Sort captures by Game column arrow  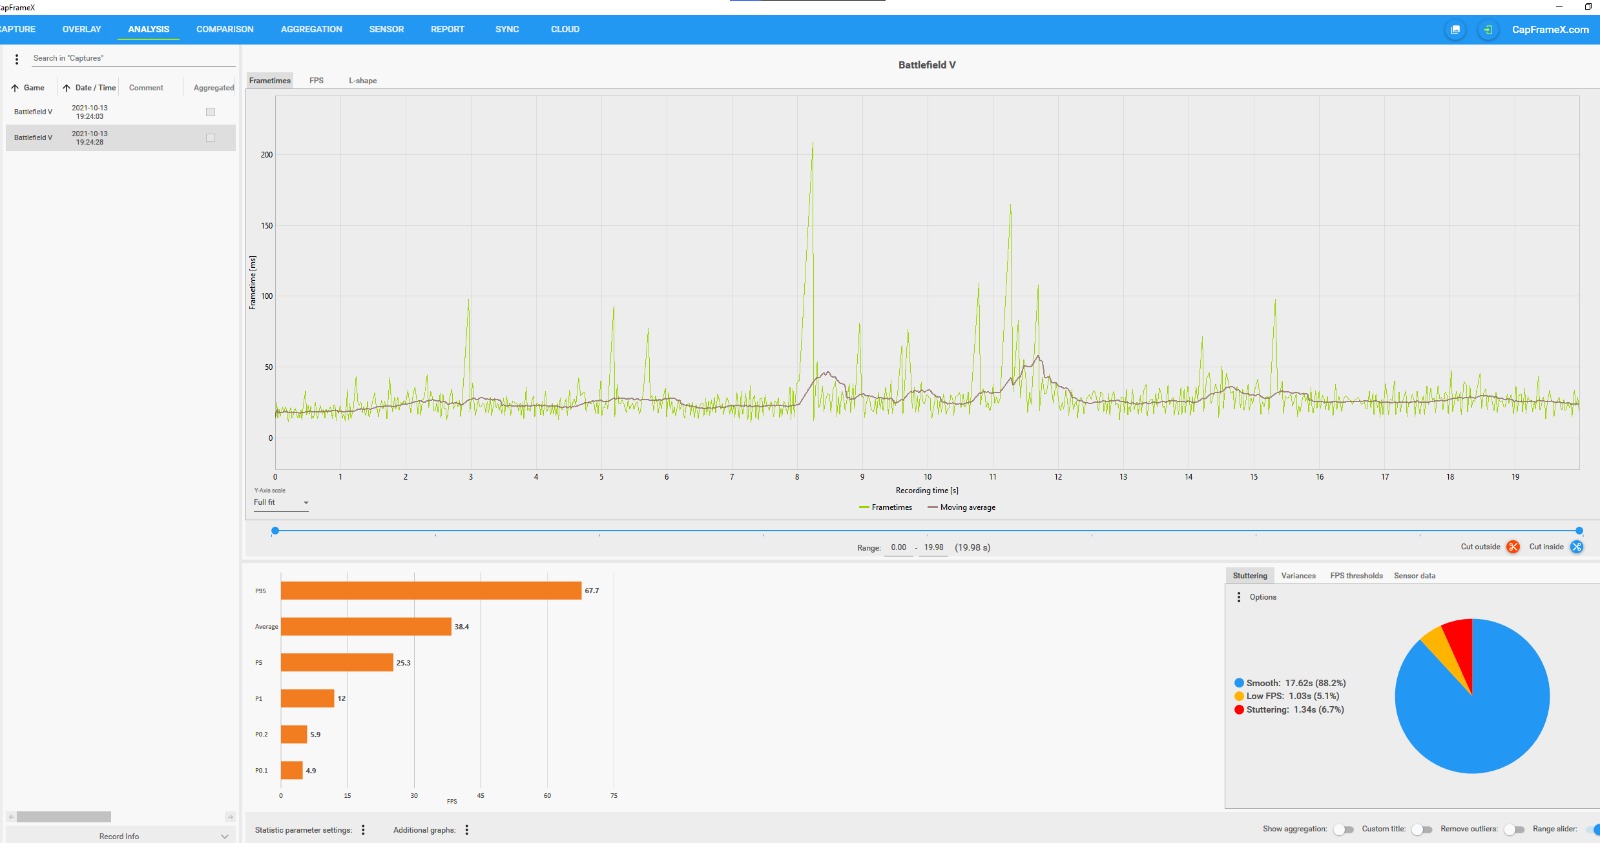click(x=15, y=88)
